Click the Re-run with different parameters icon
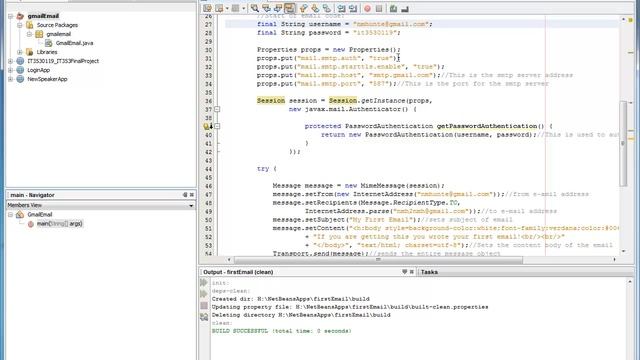640x360 pixels. [x=204, y=294]
